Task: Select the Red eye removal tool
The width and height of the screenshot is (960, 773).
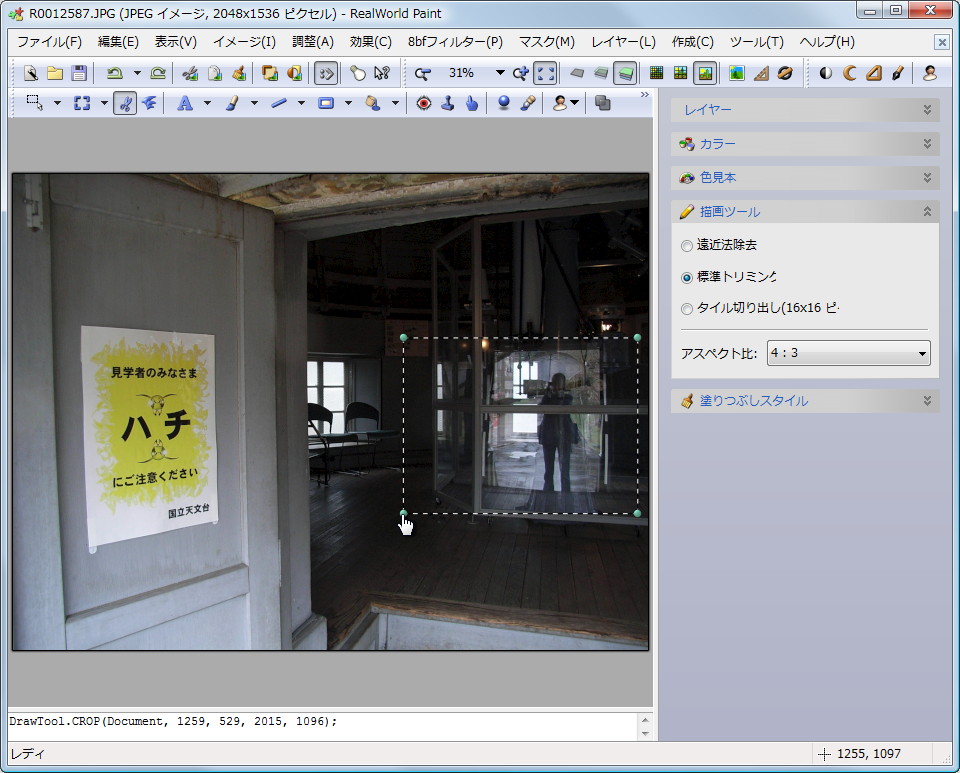Action: (424, 103)
